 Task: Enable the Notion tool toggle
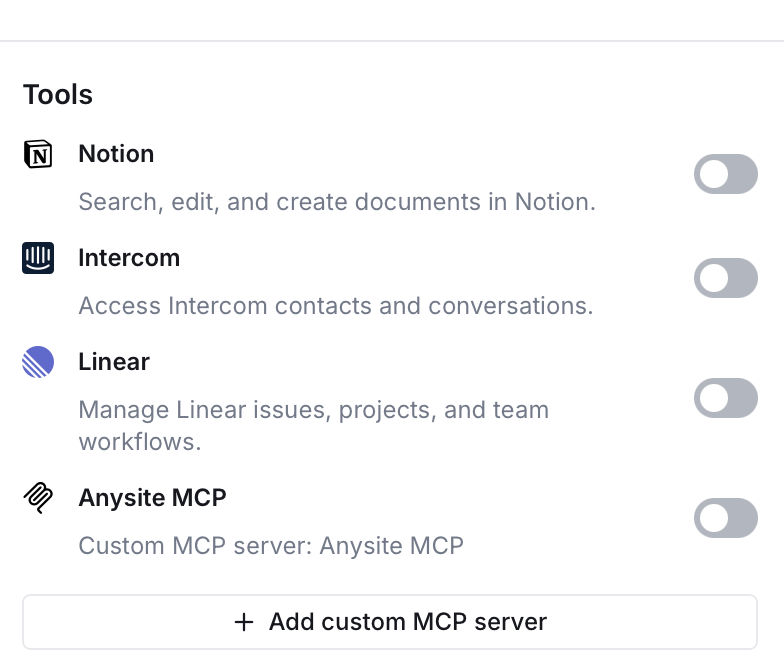point(725,174)
